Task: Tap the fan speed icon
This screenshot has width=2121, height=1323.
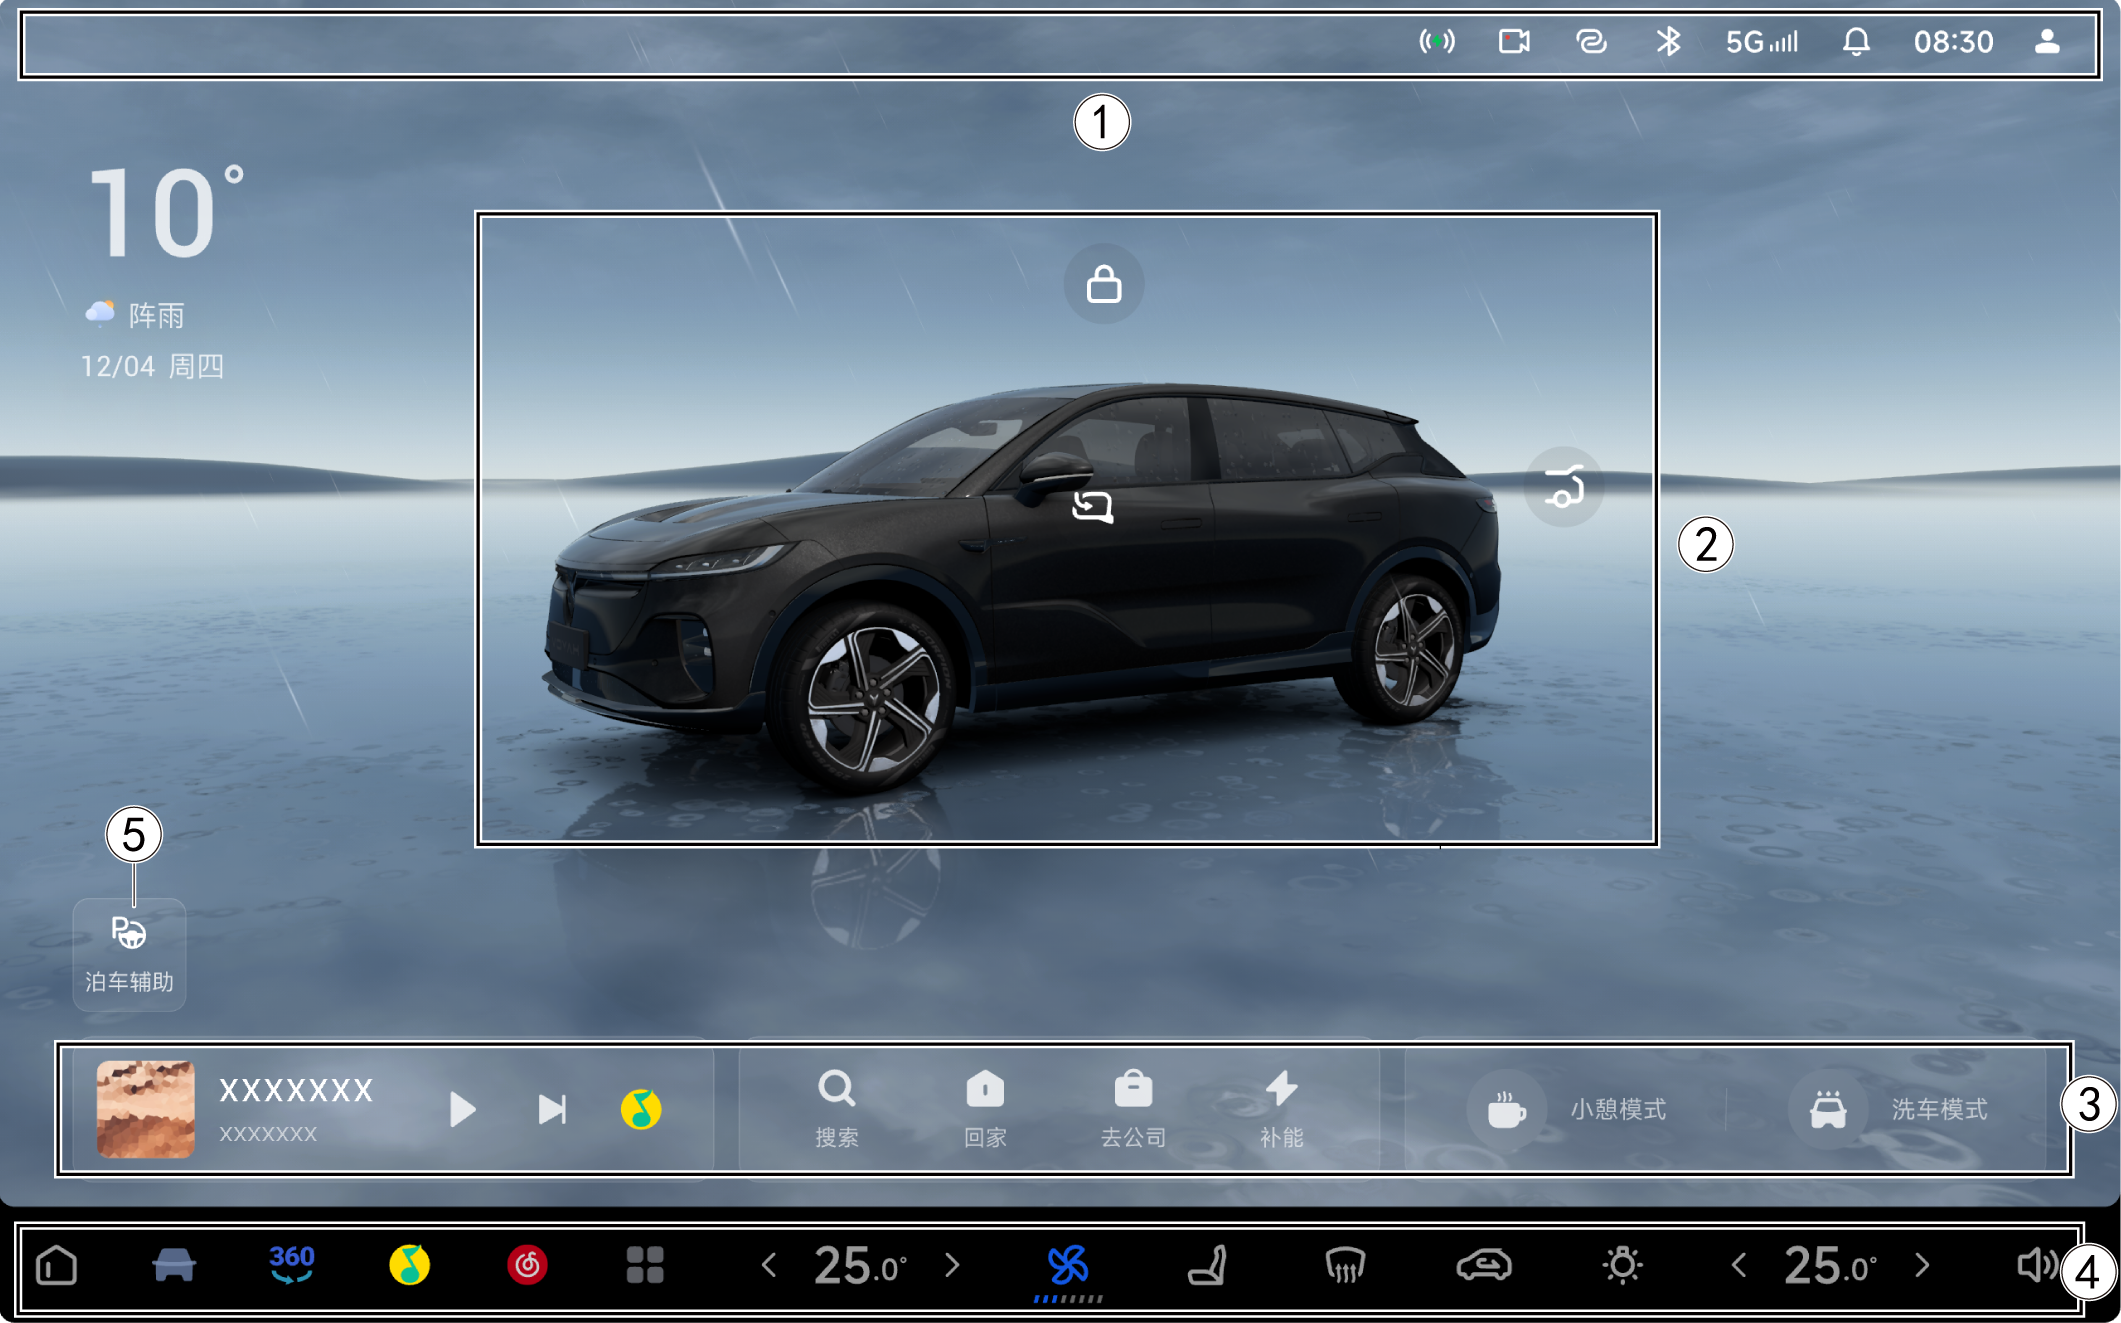Action: click(x=1068, y=1266)
